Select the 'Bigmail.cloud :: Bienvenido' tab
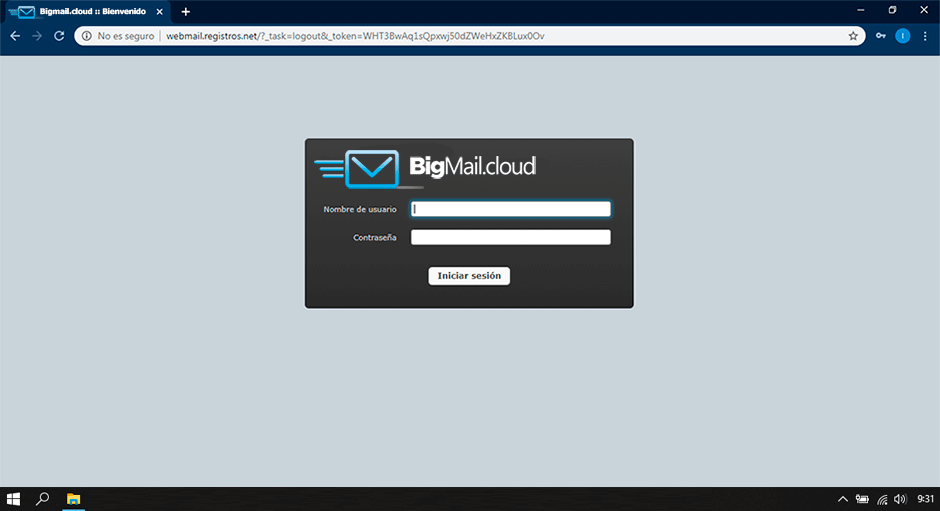Viewport: 940px width, 511px height. [x=85, y=11]
